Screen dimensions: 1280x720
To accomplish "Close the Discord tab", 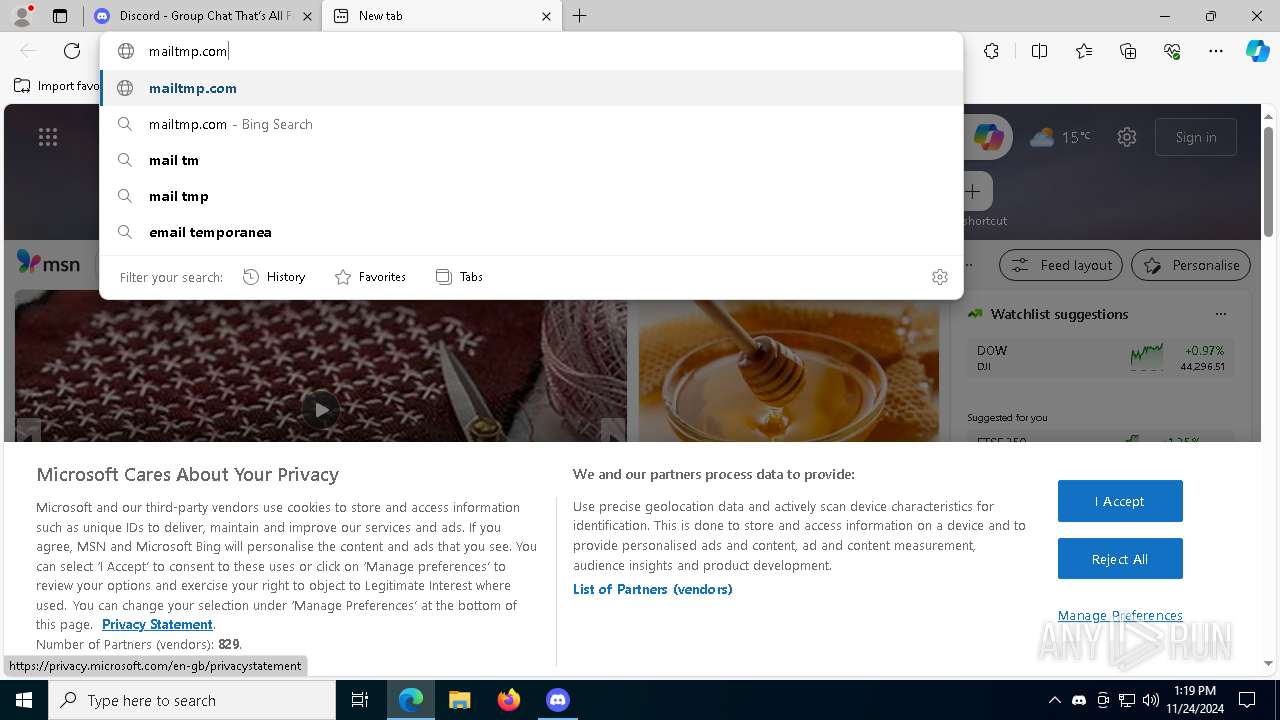I will coord(307,16).
